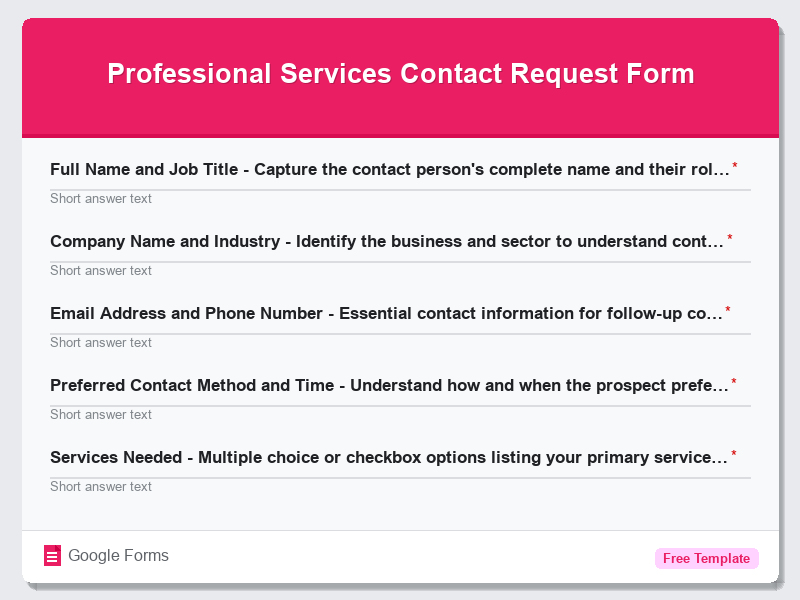Select the required asterisk on Full Name question
Image resolution: width=800 pixels, height=600 pixels.
point(736,165)
